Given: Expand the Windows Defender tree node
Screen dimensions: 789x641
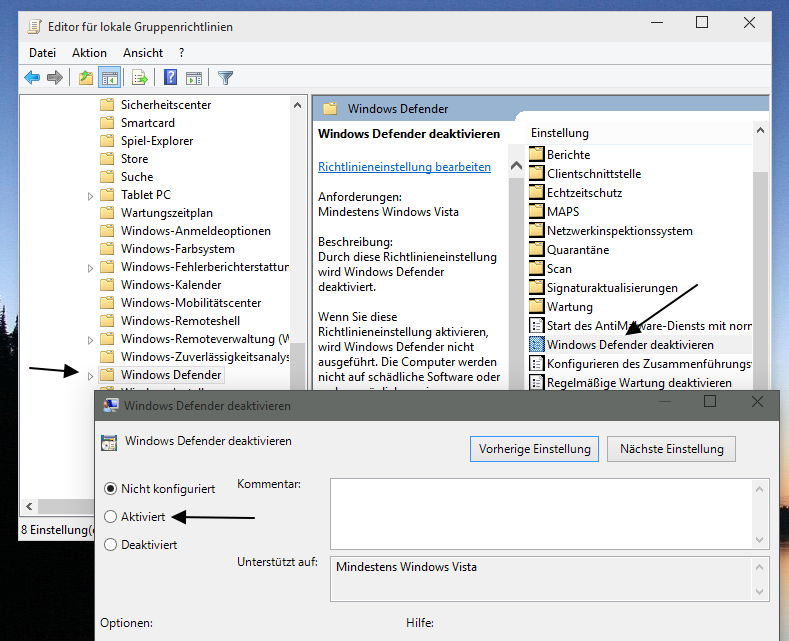Looking at the screenshot, I should (90, 376).
